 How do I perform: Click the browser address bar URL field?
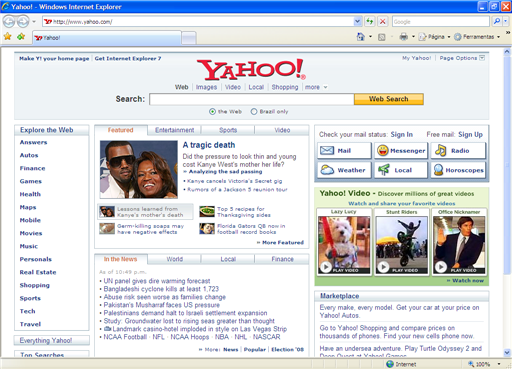click(198, 22)
